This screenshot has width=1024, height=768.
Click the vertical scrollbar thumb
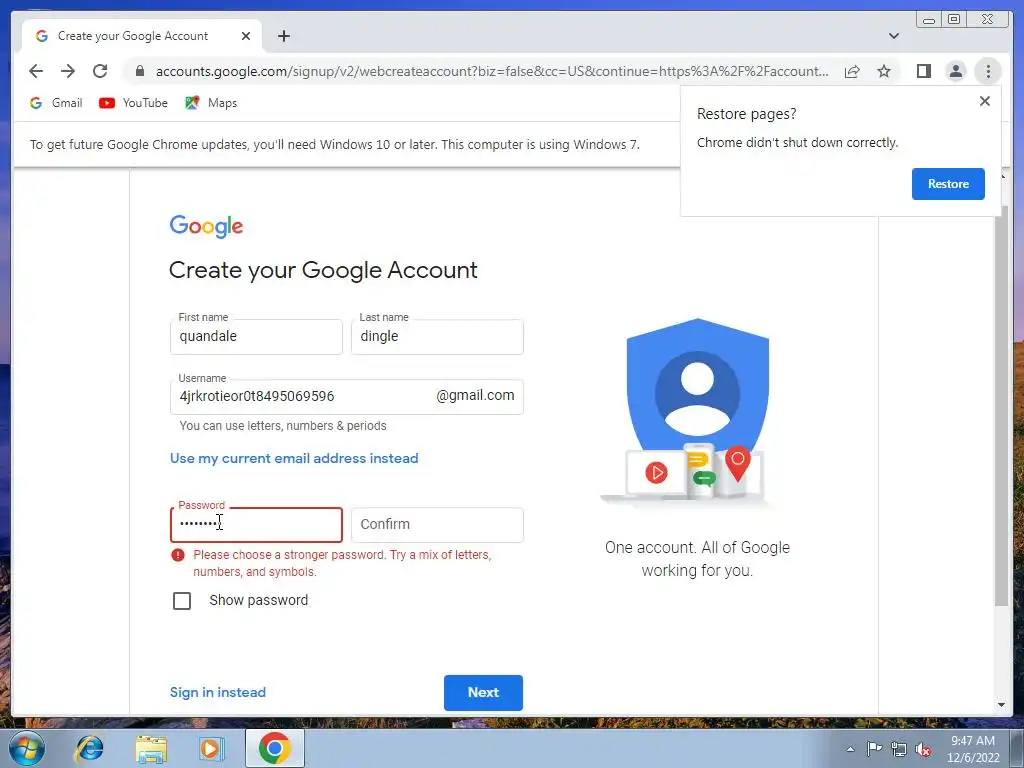tap(1002, 405)
